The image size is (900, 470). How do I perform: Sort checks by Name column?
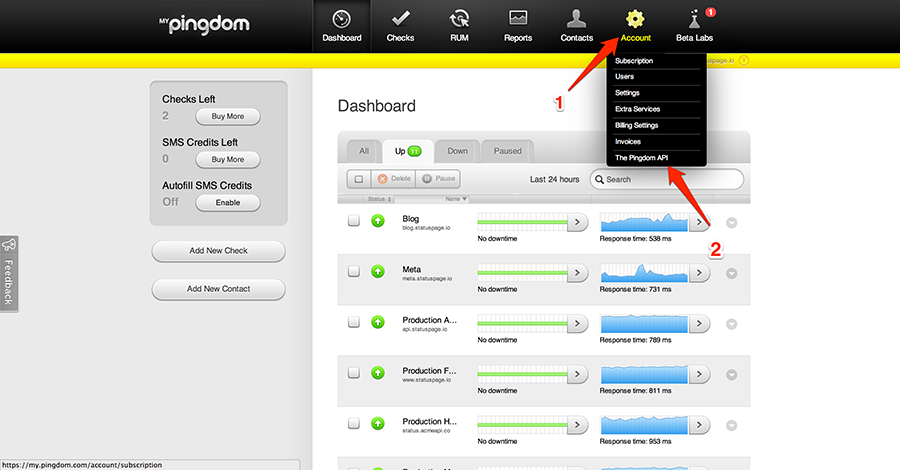[x=456, y=199]
